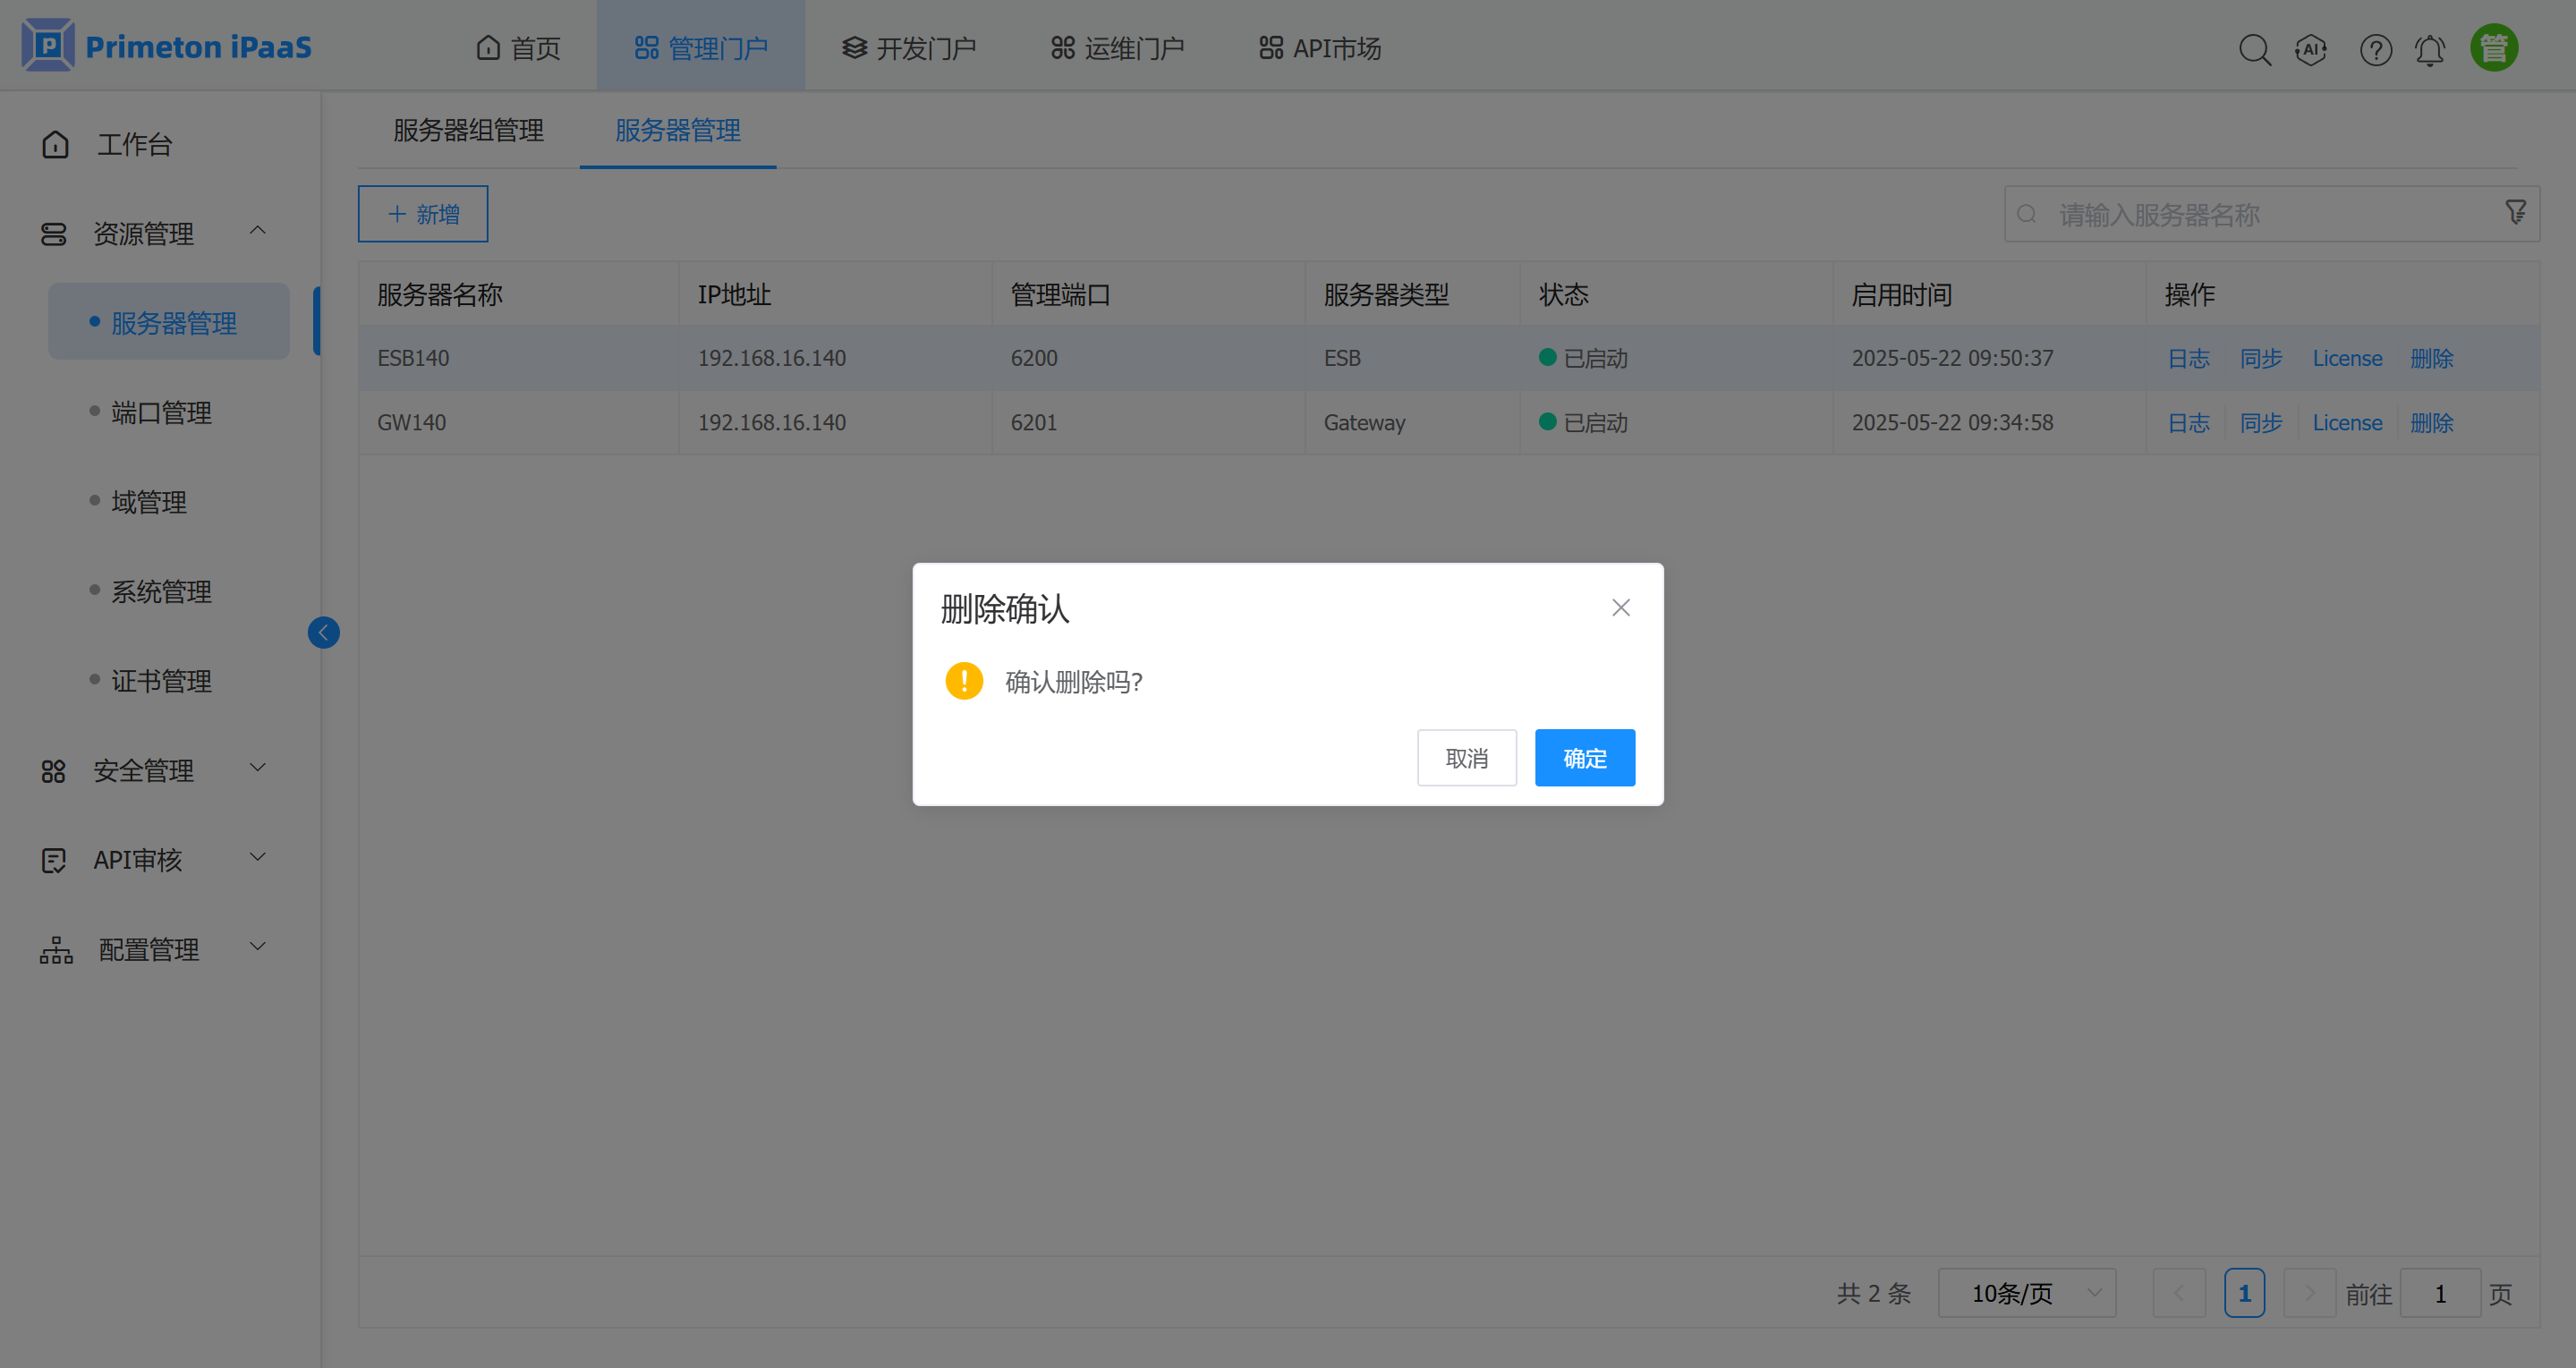The image size is (2576, 1368).
Task: View 日志 for GW140
Action: [2188, 422]
